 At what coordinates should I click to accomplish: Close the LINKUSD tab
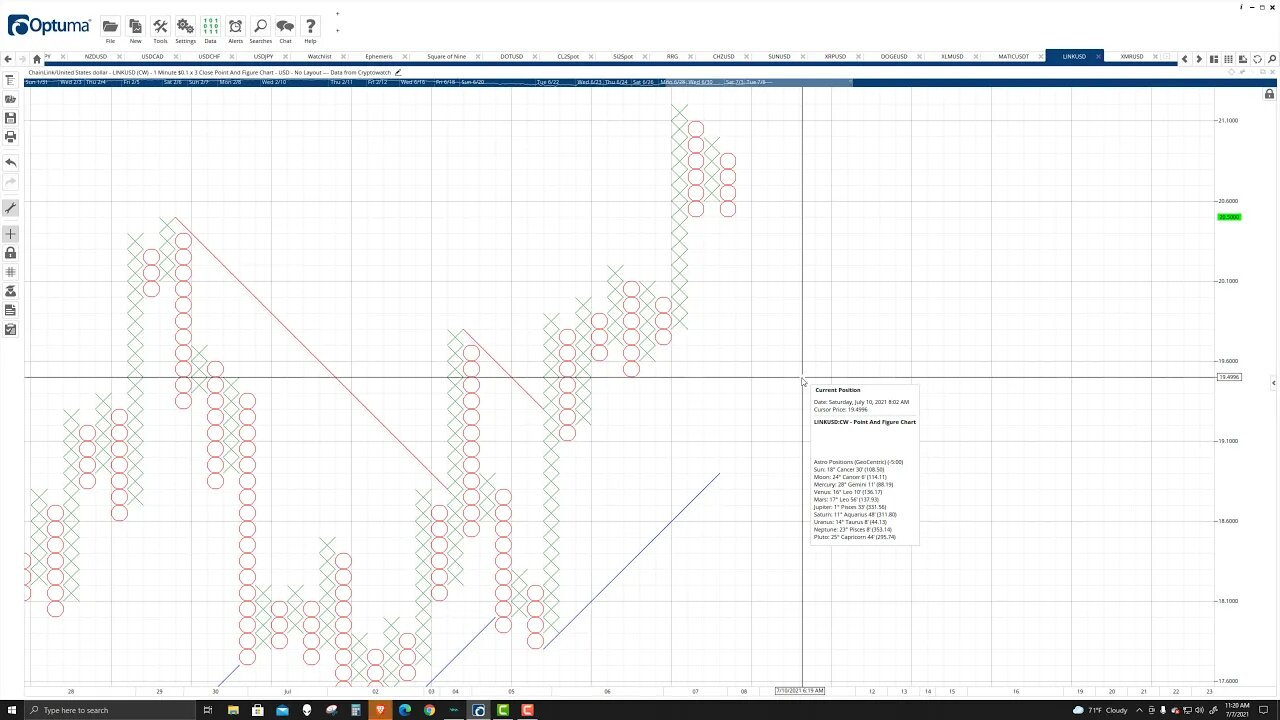click(1098, 57)
